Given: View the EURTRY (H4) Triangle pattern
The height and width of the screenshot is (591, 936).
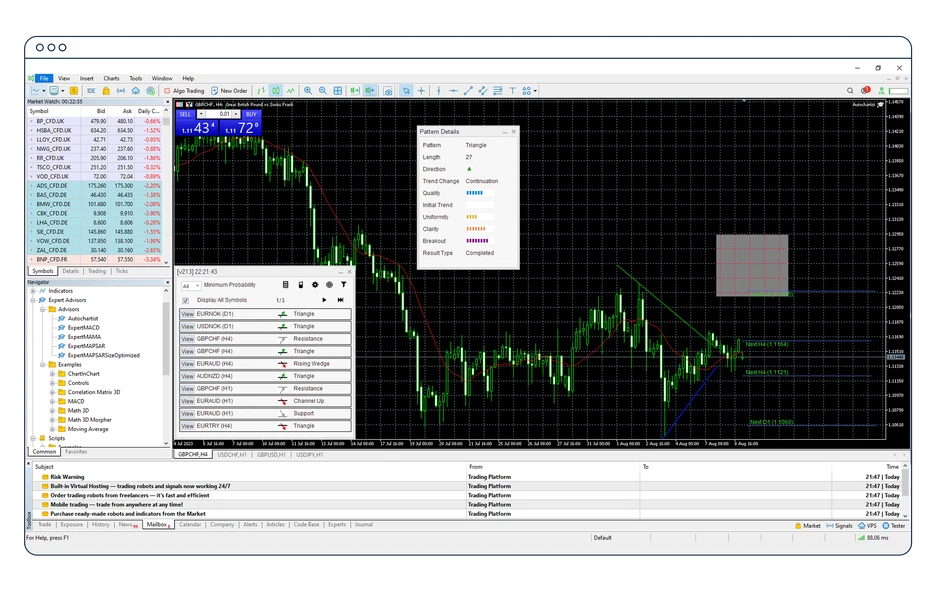Looking at the screenshot, I should coord(187,426).
